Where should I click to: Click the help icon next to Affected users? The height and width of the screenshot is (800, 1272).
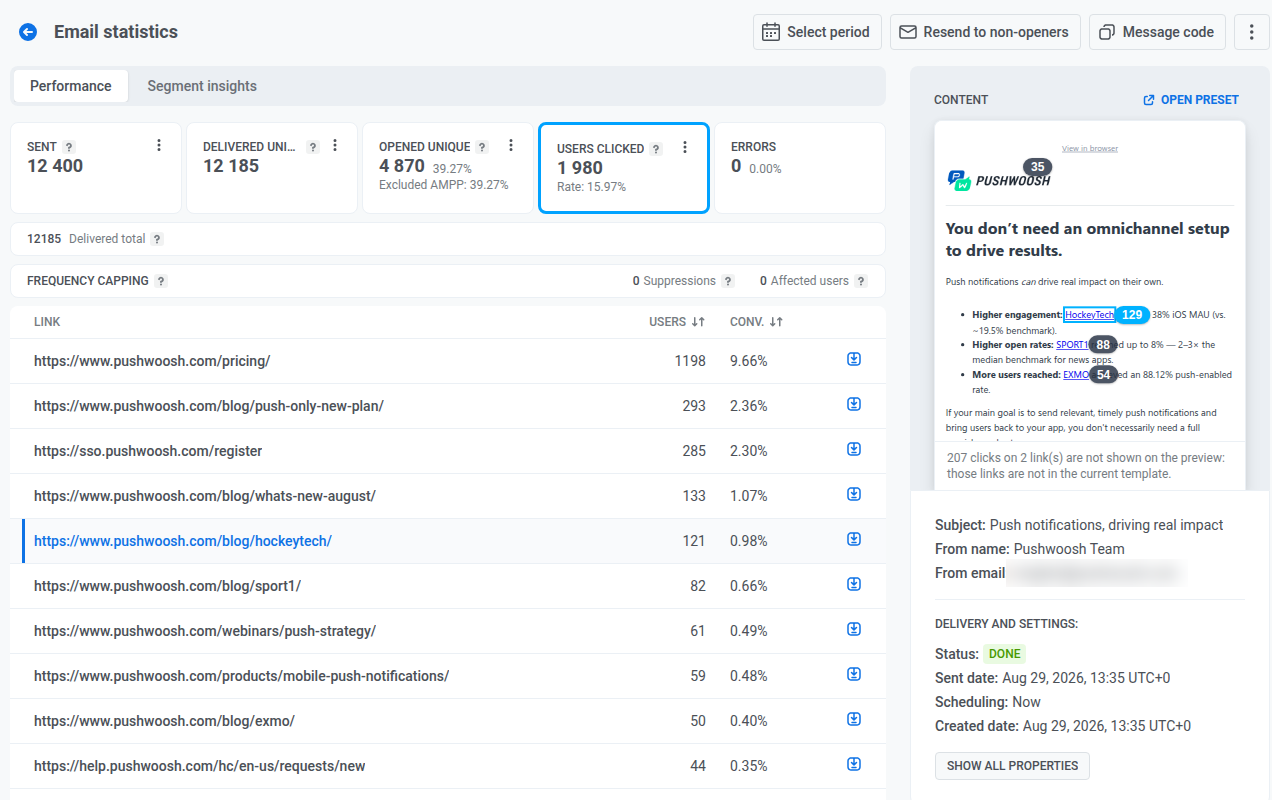click(x=861, y=281)
